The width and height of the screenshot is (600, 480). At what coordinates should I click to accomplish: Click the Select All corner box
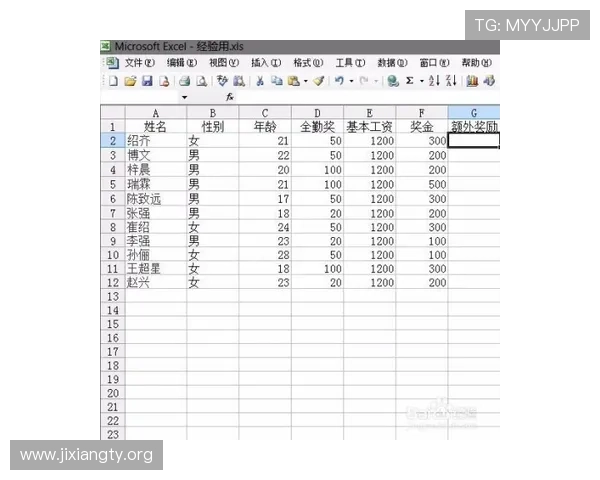(113, 113)
